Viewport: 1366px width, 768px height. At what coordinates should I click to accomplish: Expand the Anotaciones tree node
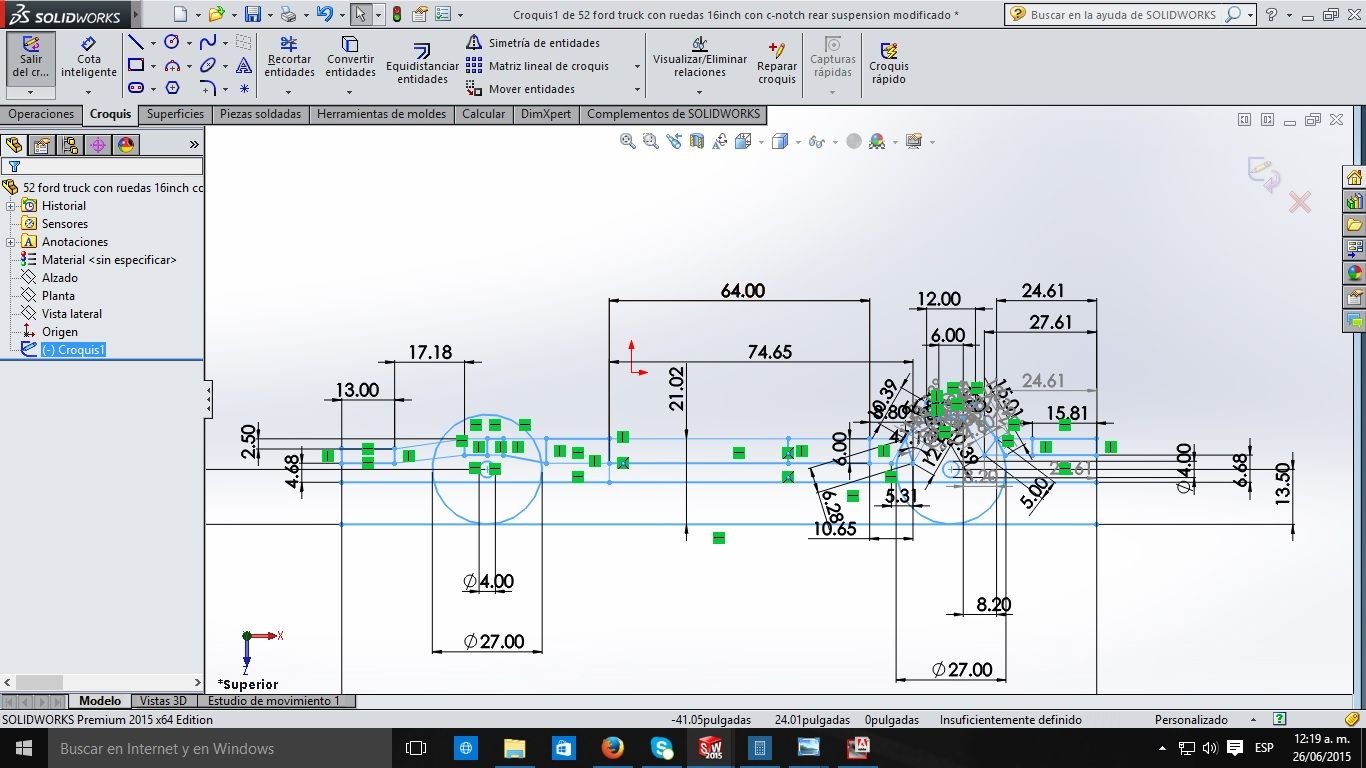(x=11, y=242)
